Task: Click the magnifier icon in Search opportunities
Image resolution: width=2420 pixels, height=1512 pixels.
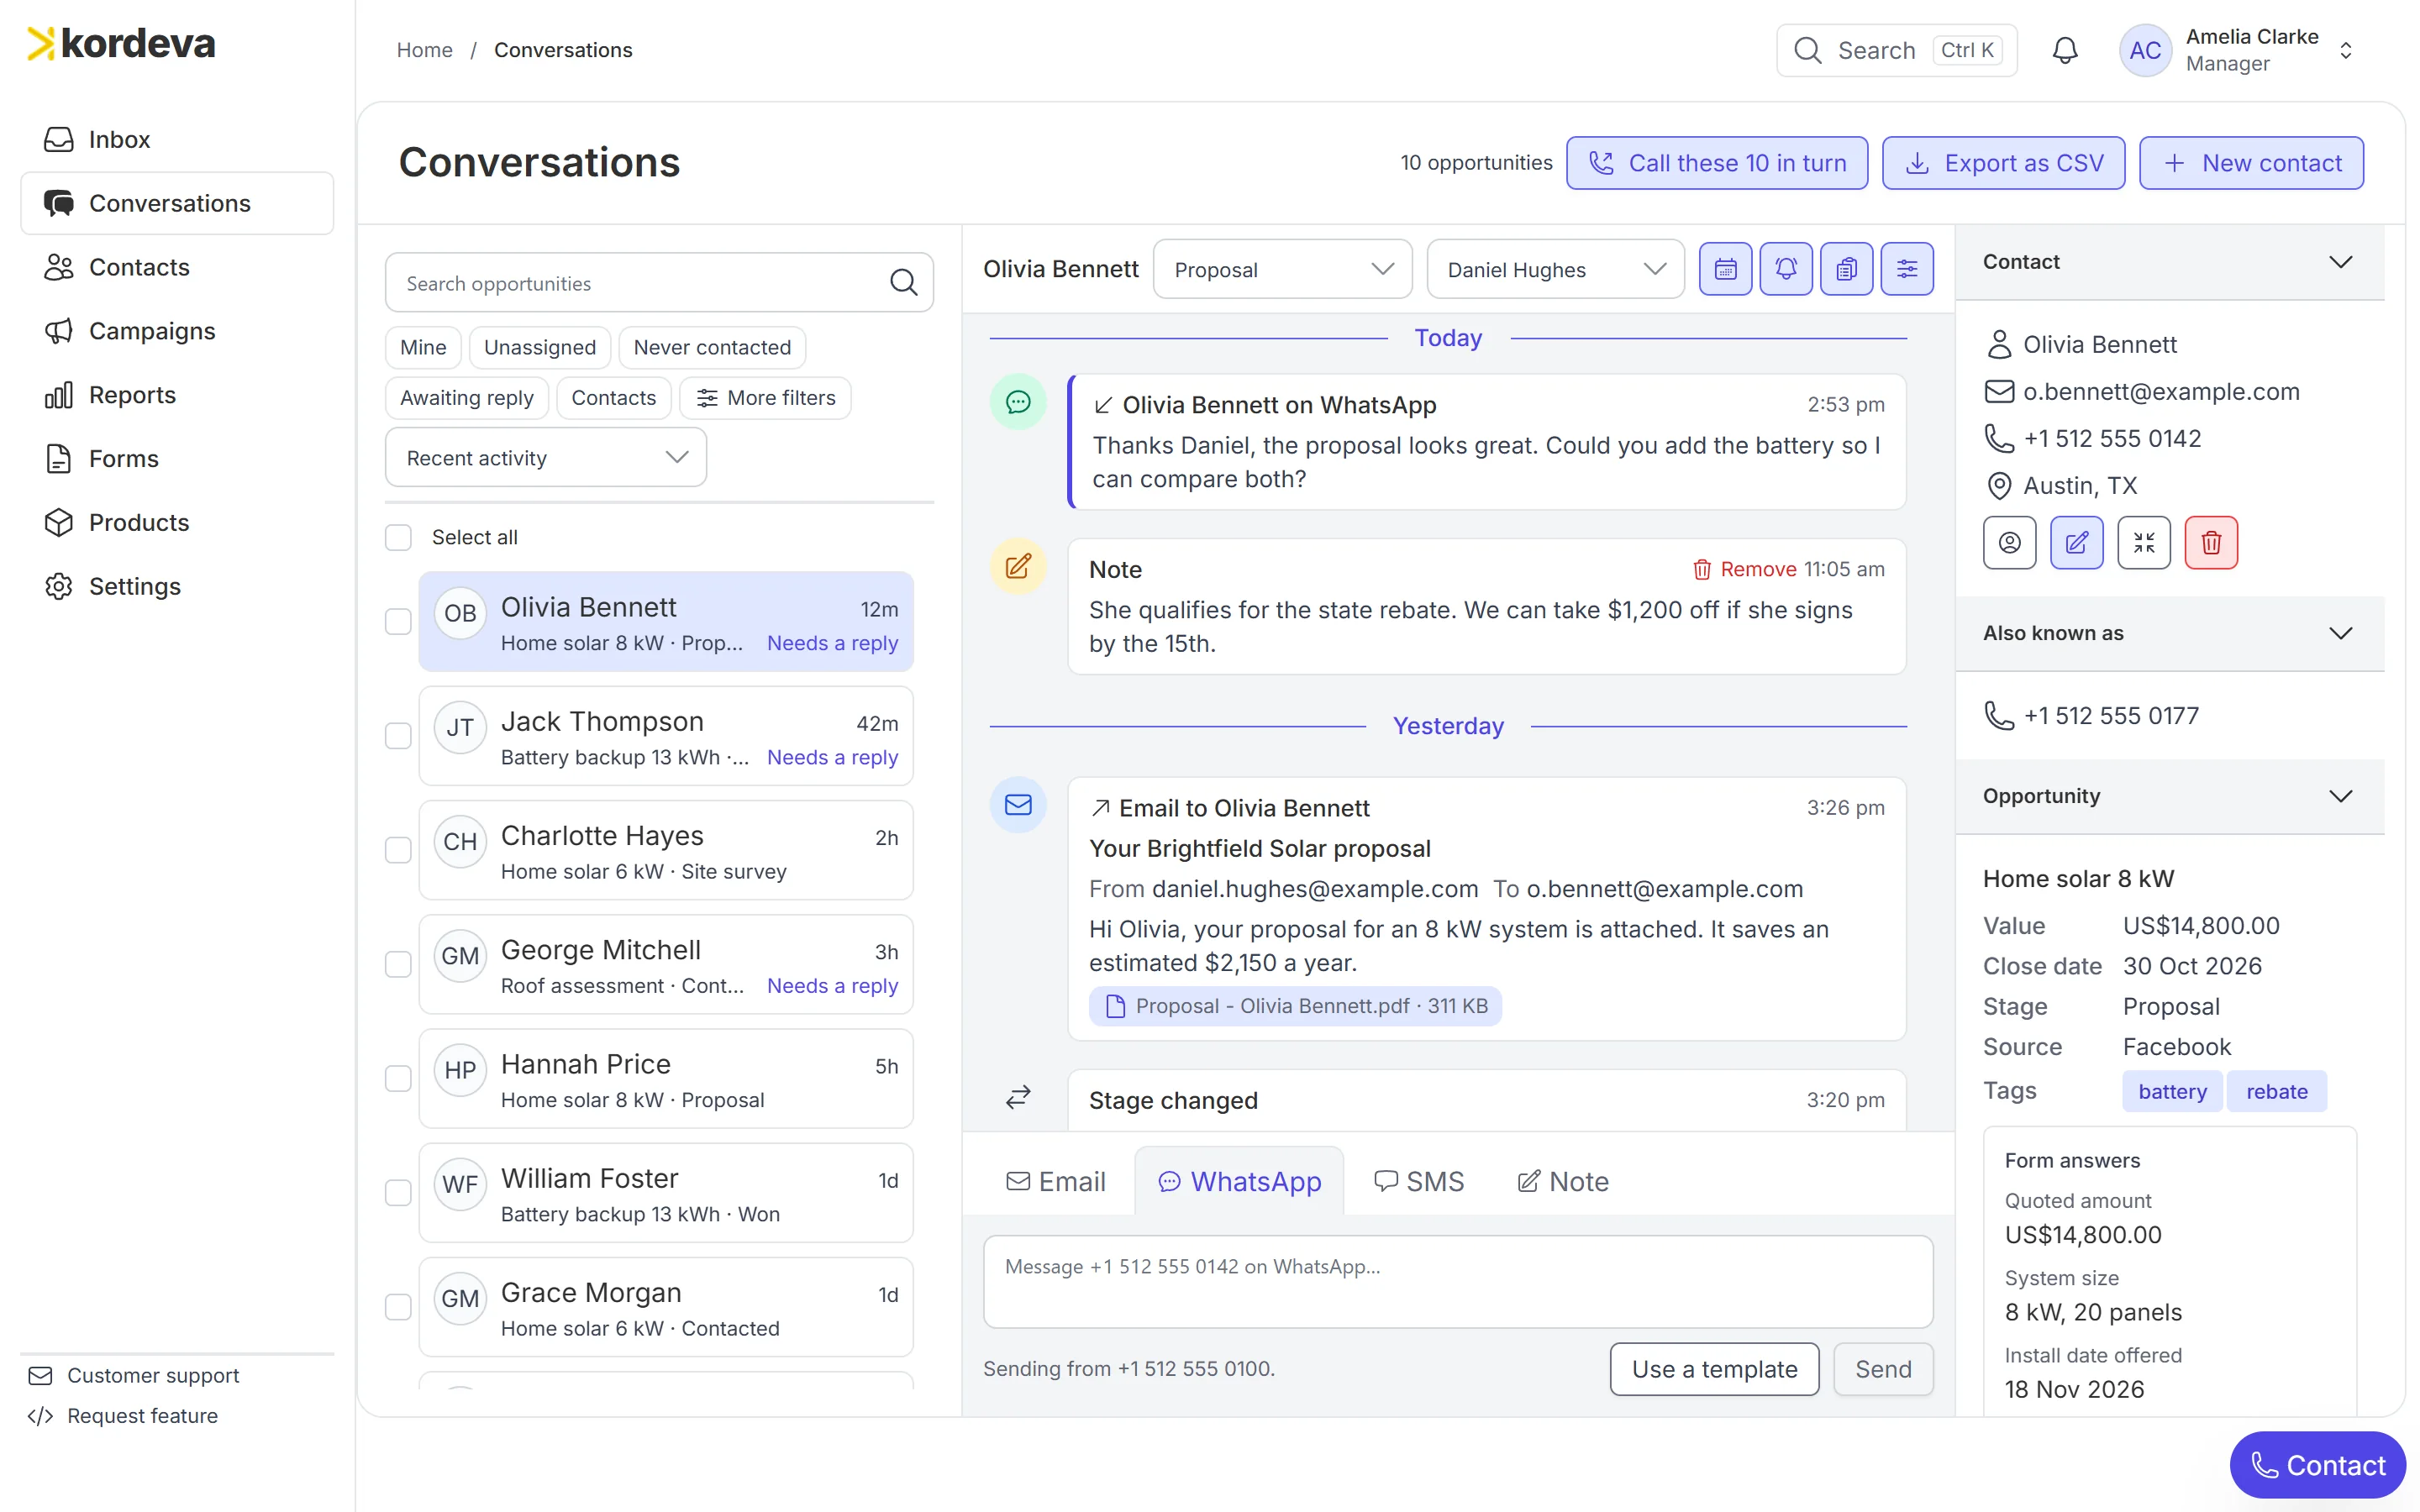Action: 903,283
